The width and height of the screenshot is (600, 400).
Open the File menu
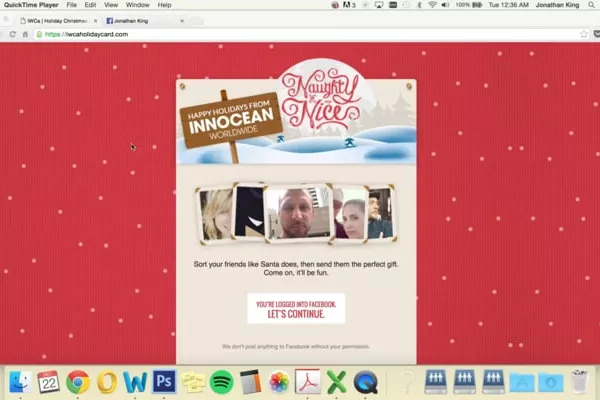(x=72, y=5)
